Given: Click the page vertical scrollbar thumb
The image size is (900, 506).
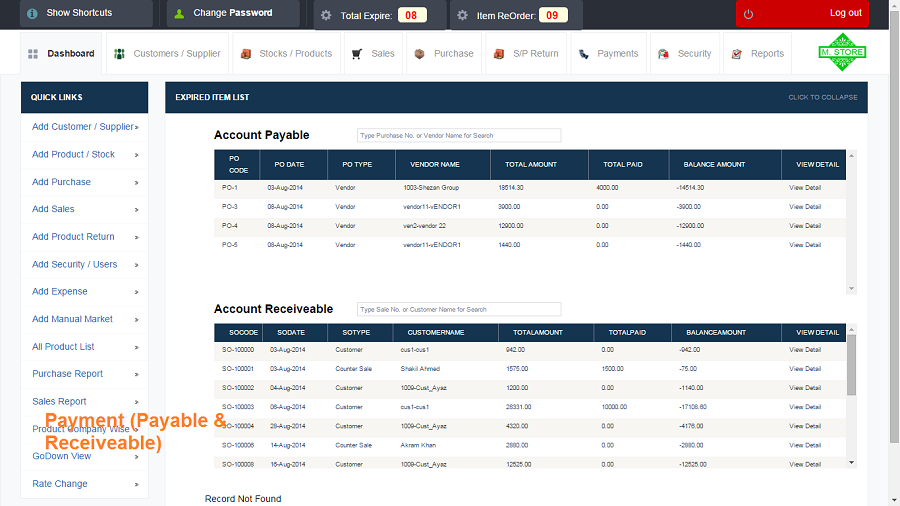Looking at the screenshot, I should (x=894, y=227).
